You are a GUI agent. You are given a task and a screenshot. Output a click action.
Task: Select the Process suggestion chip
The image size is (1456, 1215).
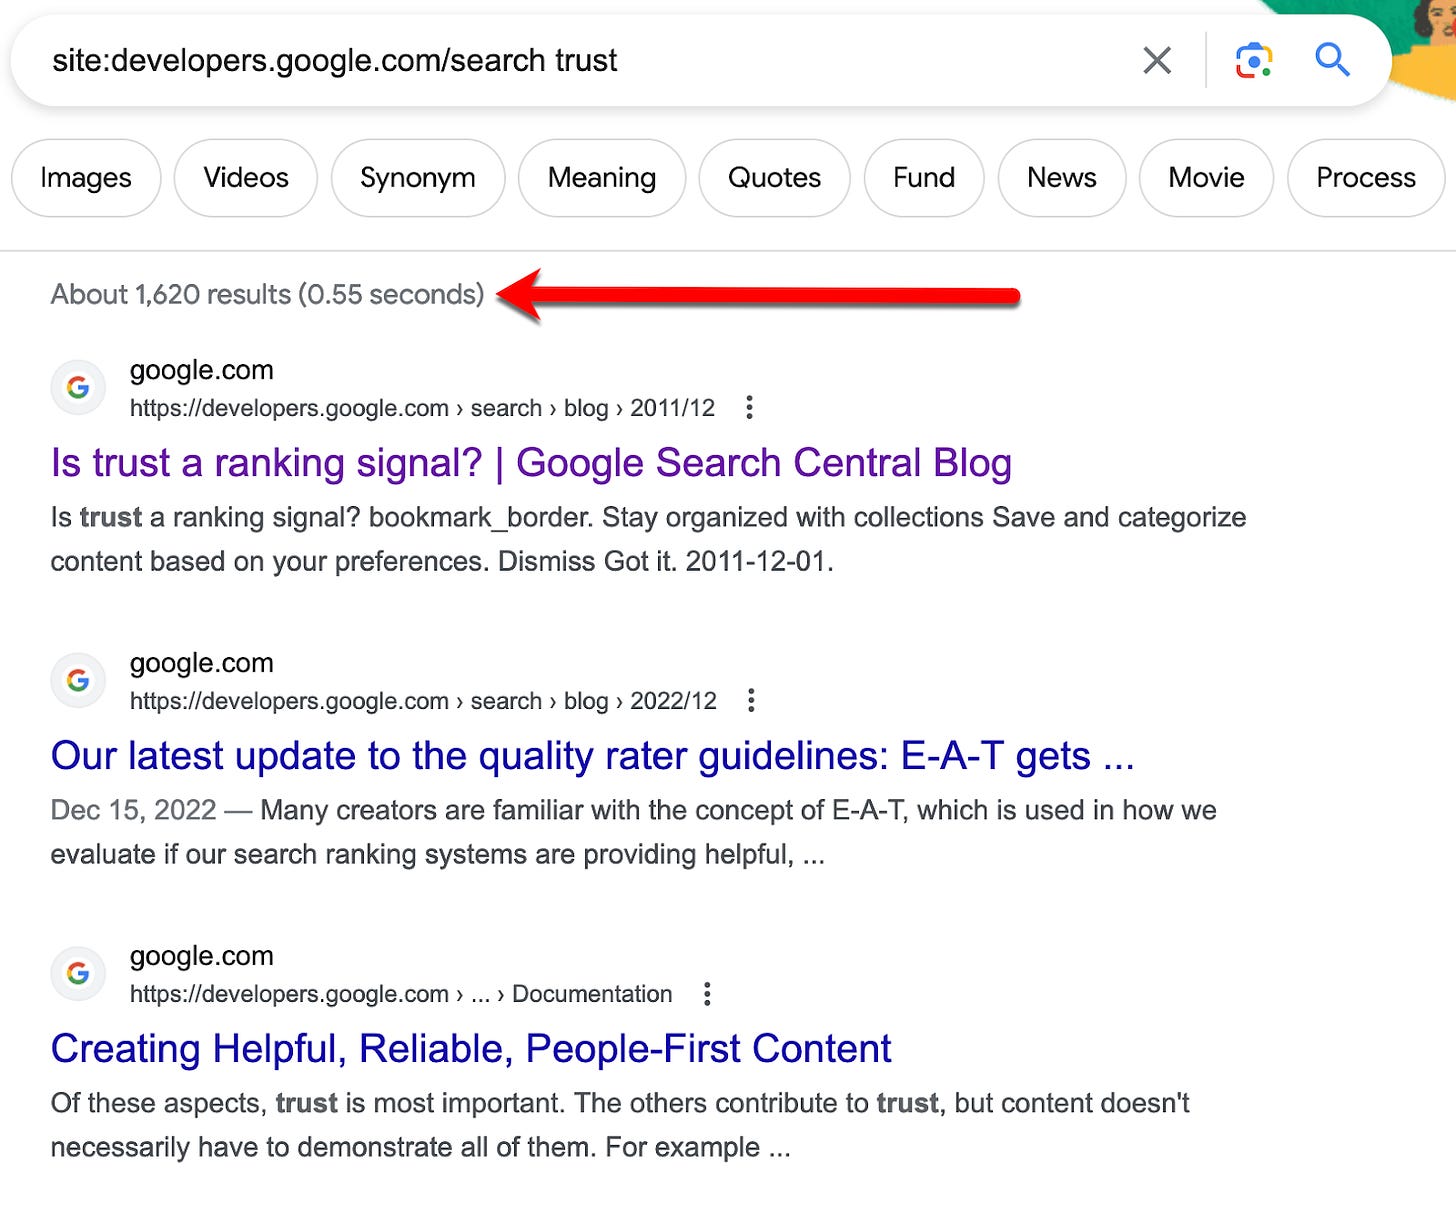click(1366, 178)
